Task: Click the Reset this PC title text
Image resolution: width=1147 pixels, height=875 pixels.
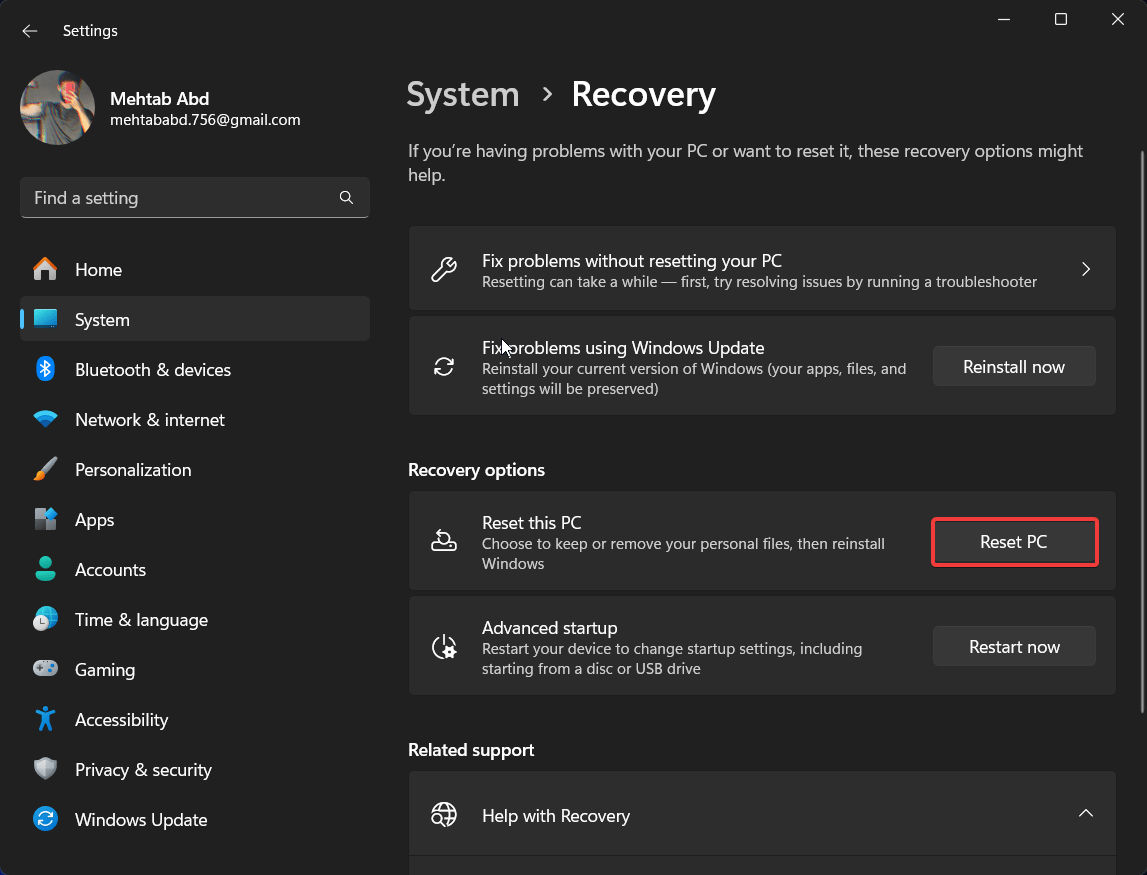Action: (x=532, y=523)
